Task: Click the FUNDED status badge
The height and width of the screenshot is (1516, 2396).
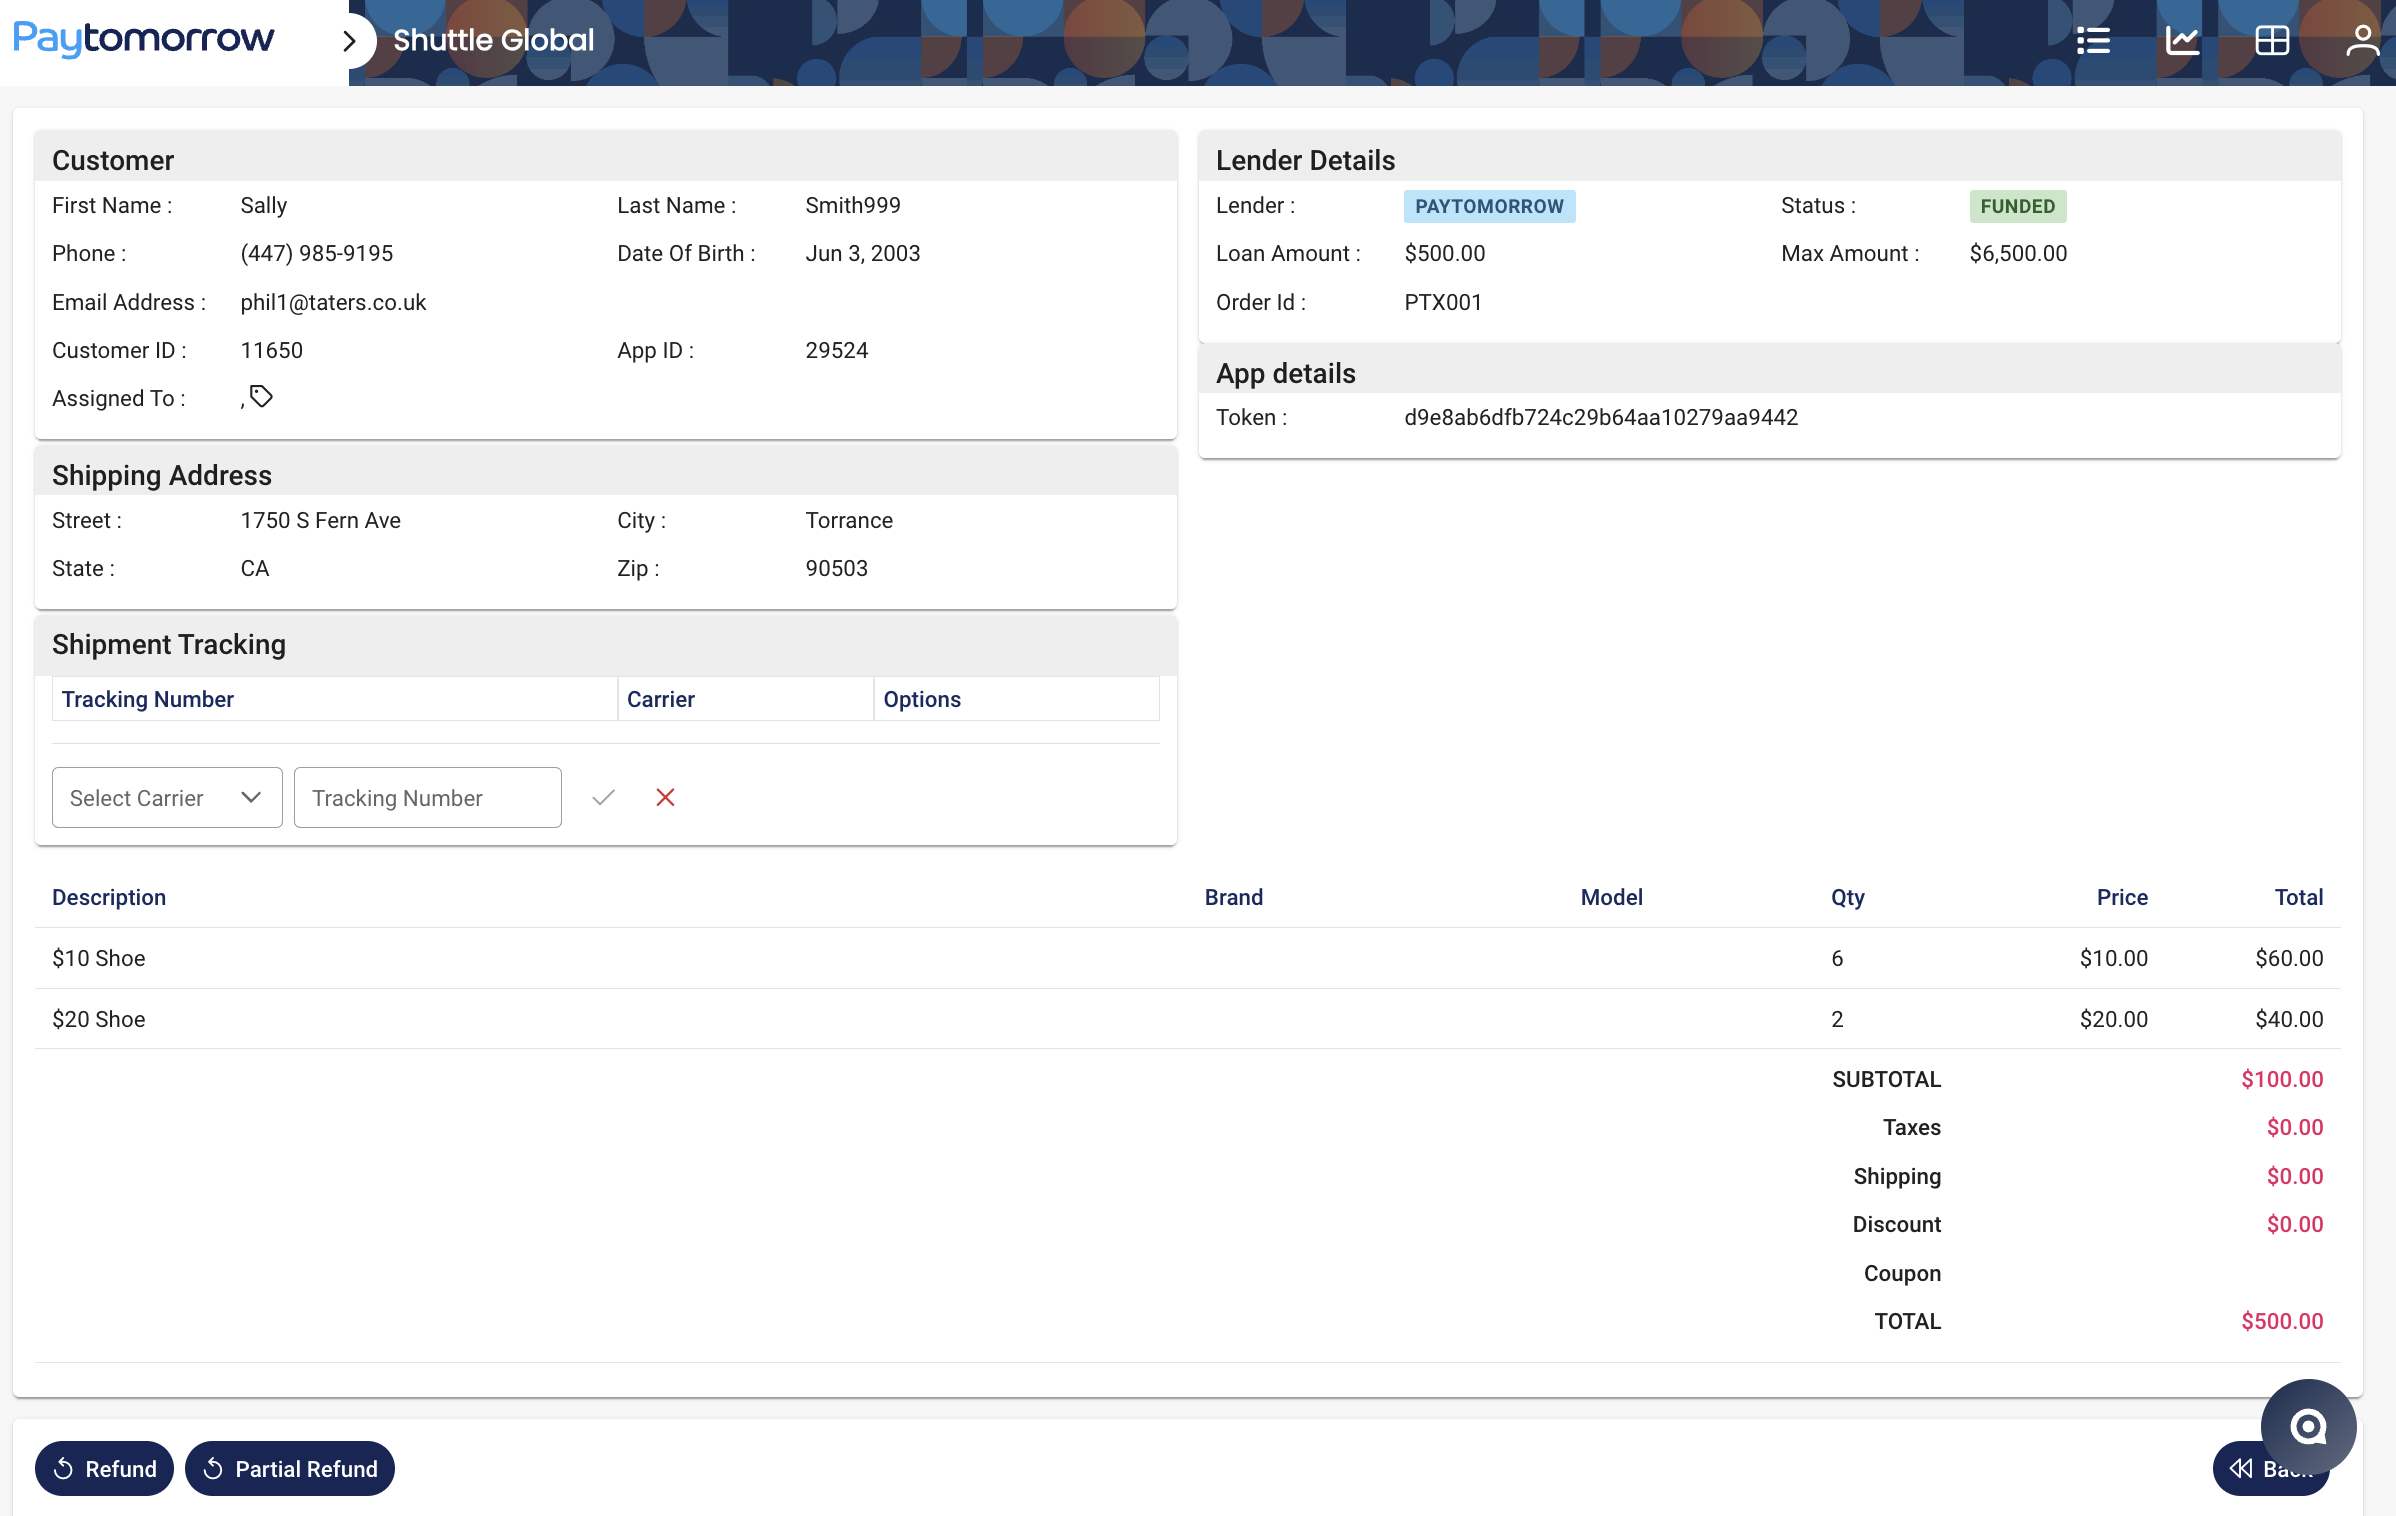Action: pos(2017,206)
